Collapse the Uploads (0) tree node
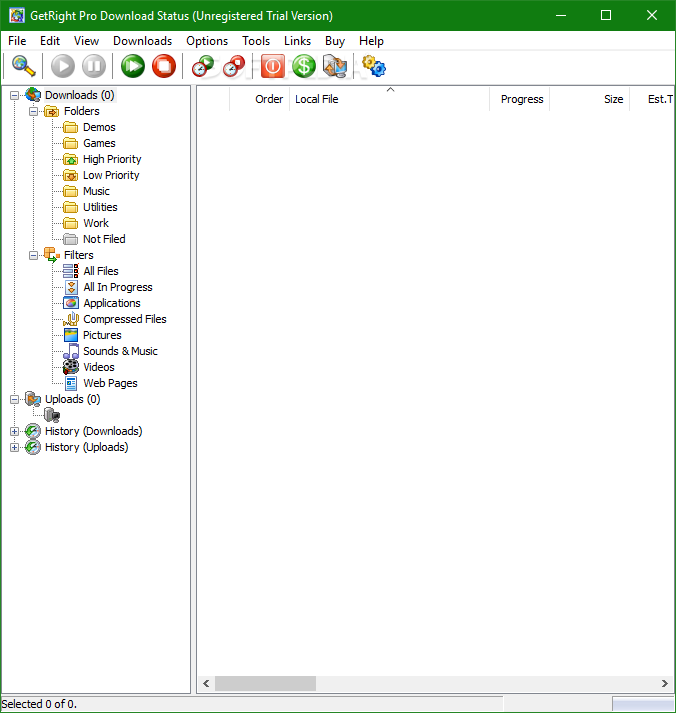This screenshot has width=676, height=713. coord(15,399)
